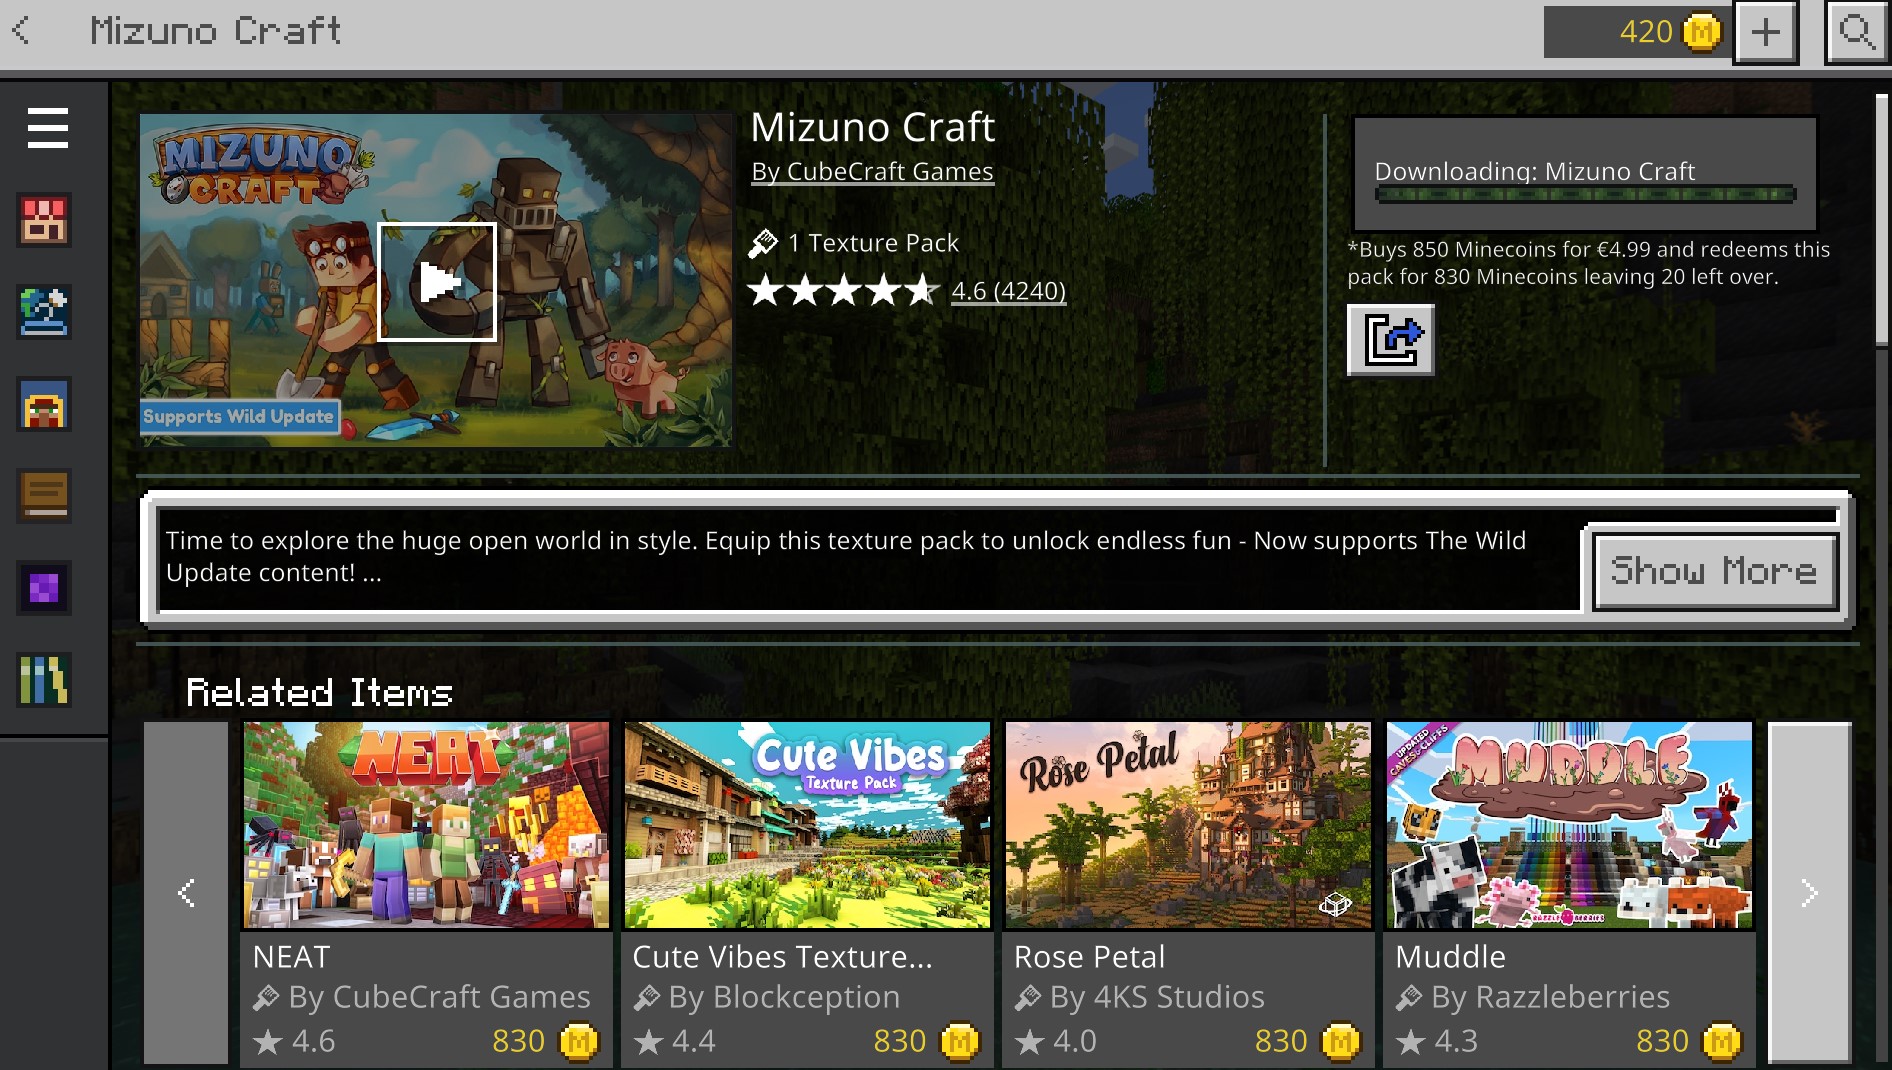Viewport: 1892px width, 1070px height.
Task: Play the Mizuno Craft trailer video
Action: point(437,282)
